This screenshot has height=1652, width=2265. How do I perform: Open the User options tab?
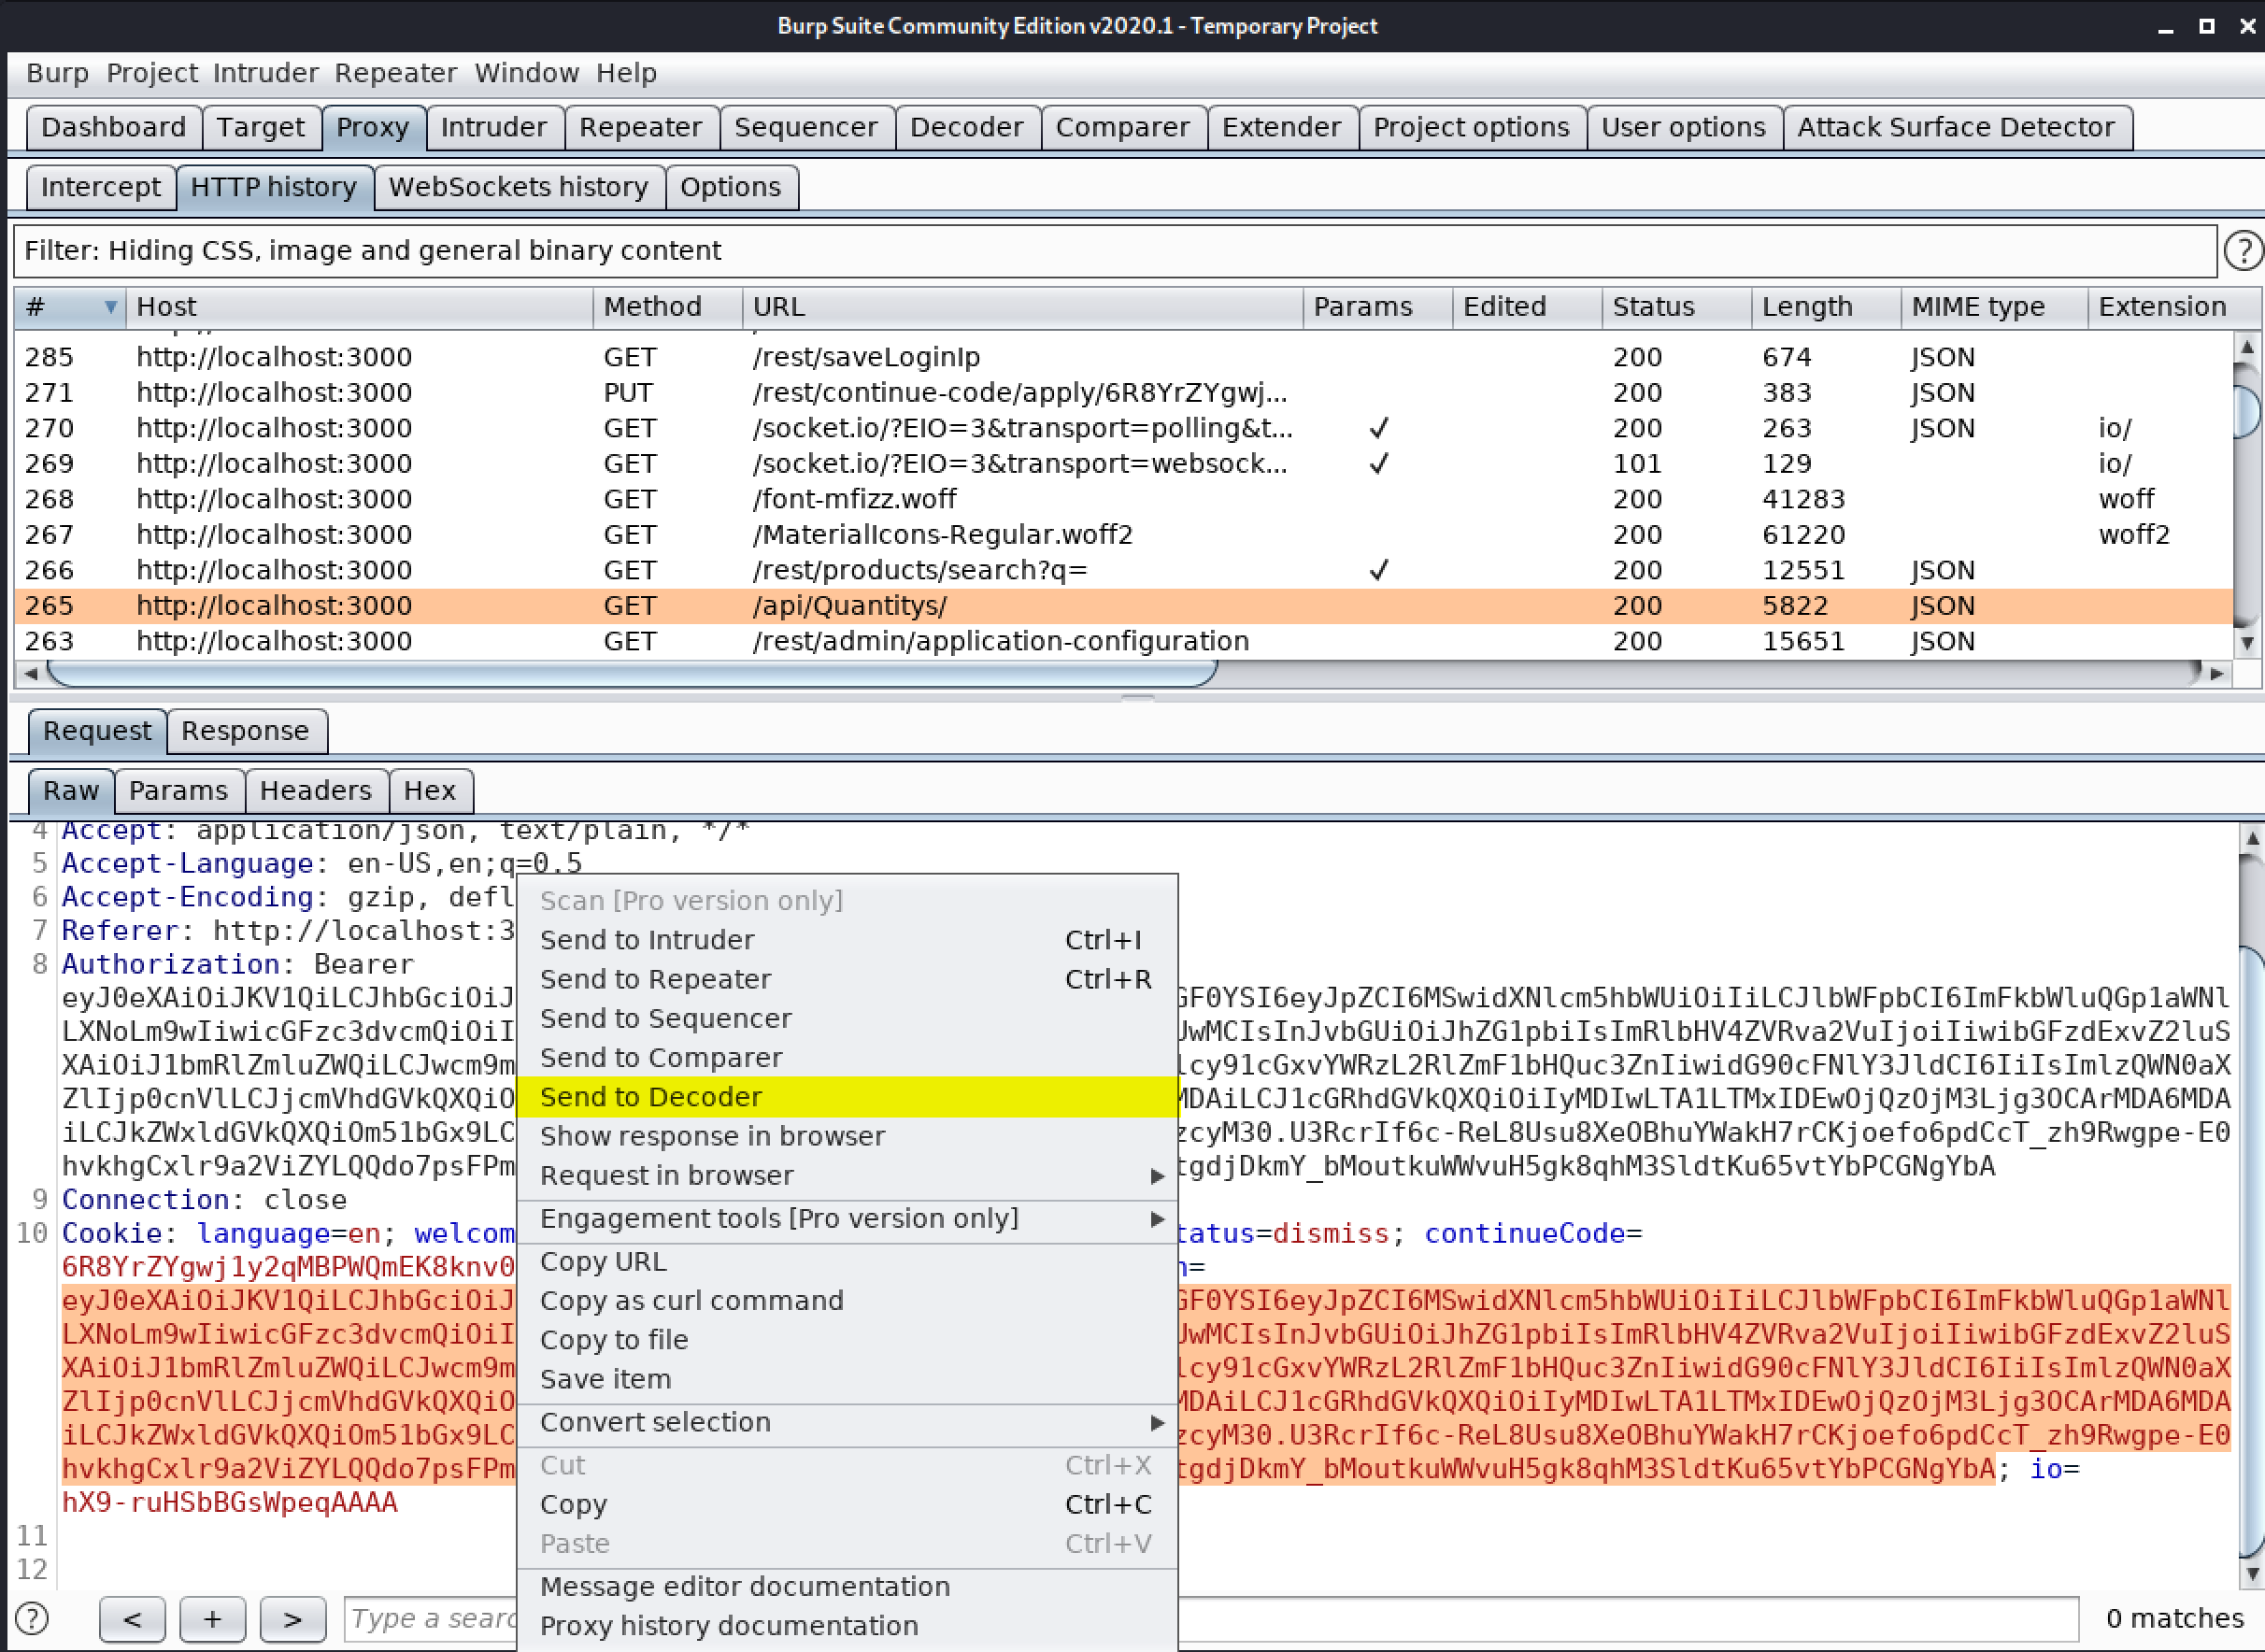pos(1684,128)
